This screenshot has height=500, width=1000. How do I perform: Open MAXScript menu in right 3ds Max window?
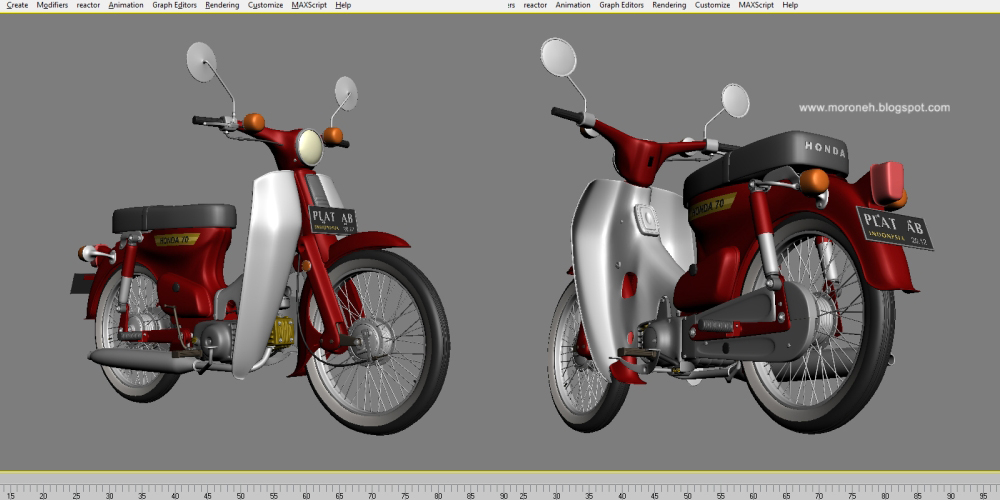pyautogui.click(x=756, y=5)
